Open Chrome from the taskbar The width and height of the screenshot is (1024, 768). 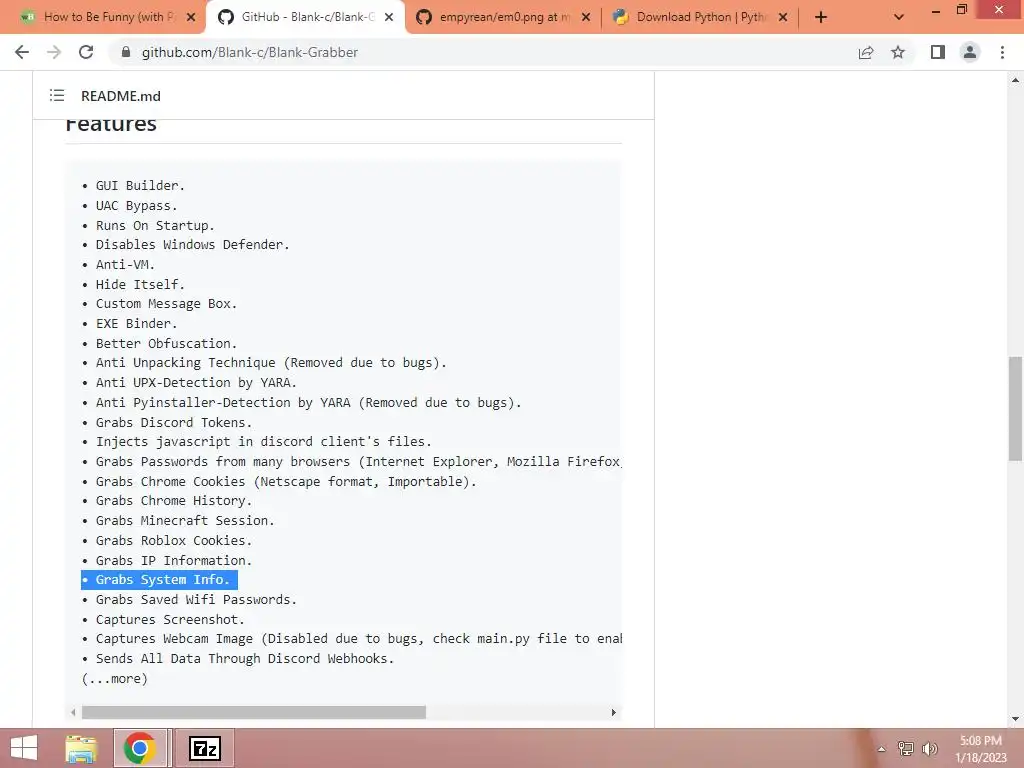(139, 748)
